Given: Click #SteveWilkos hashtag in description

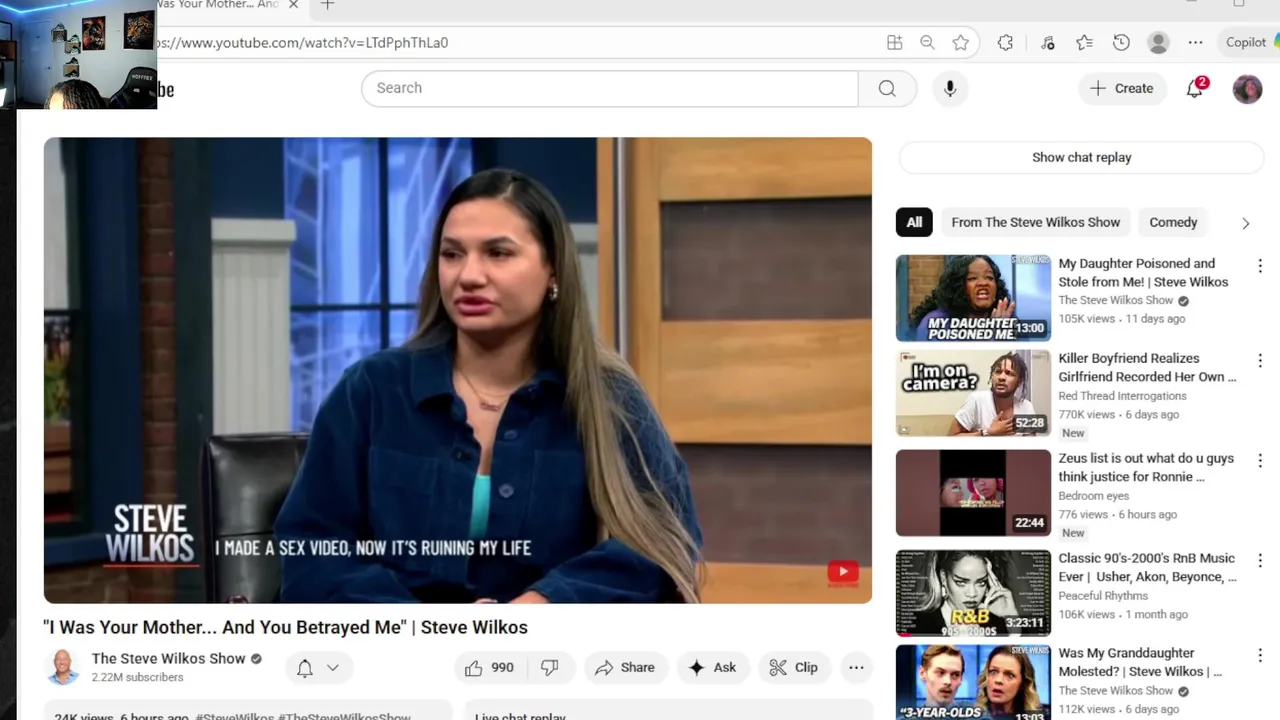Looking at the screenshot, I should (234, 716).
